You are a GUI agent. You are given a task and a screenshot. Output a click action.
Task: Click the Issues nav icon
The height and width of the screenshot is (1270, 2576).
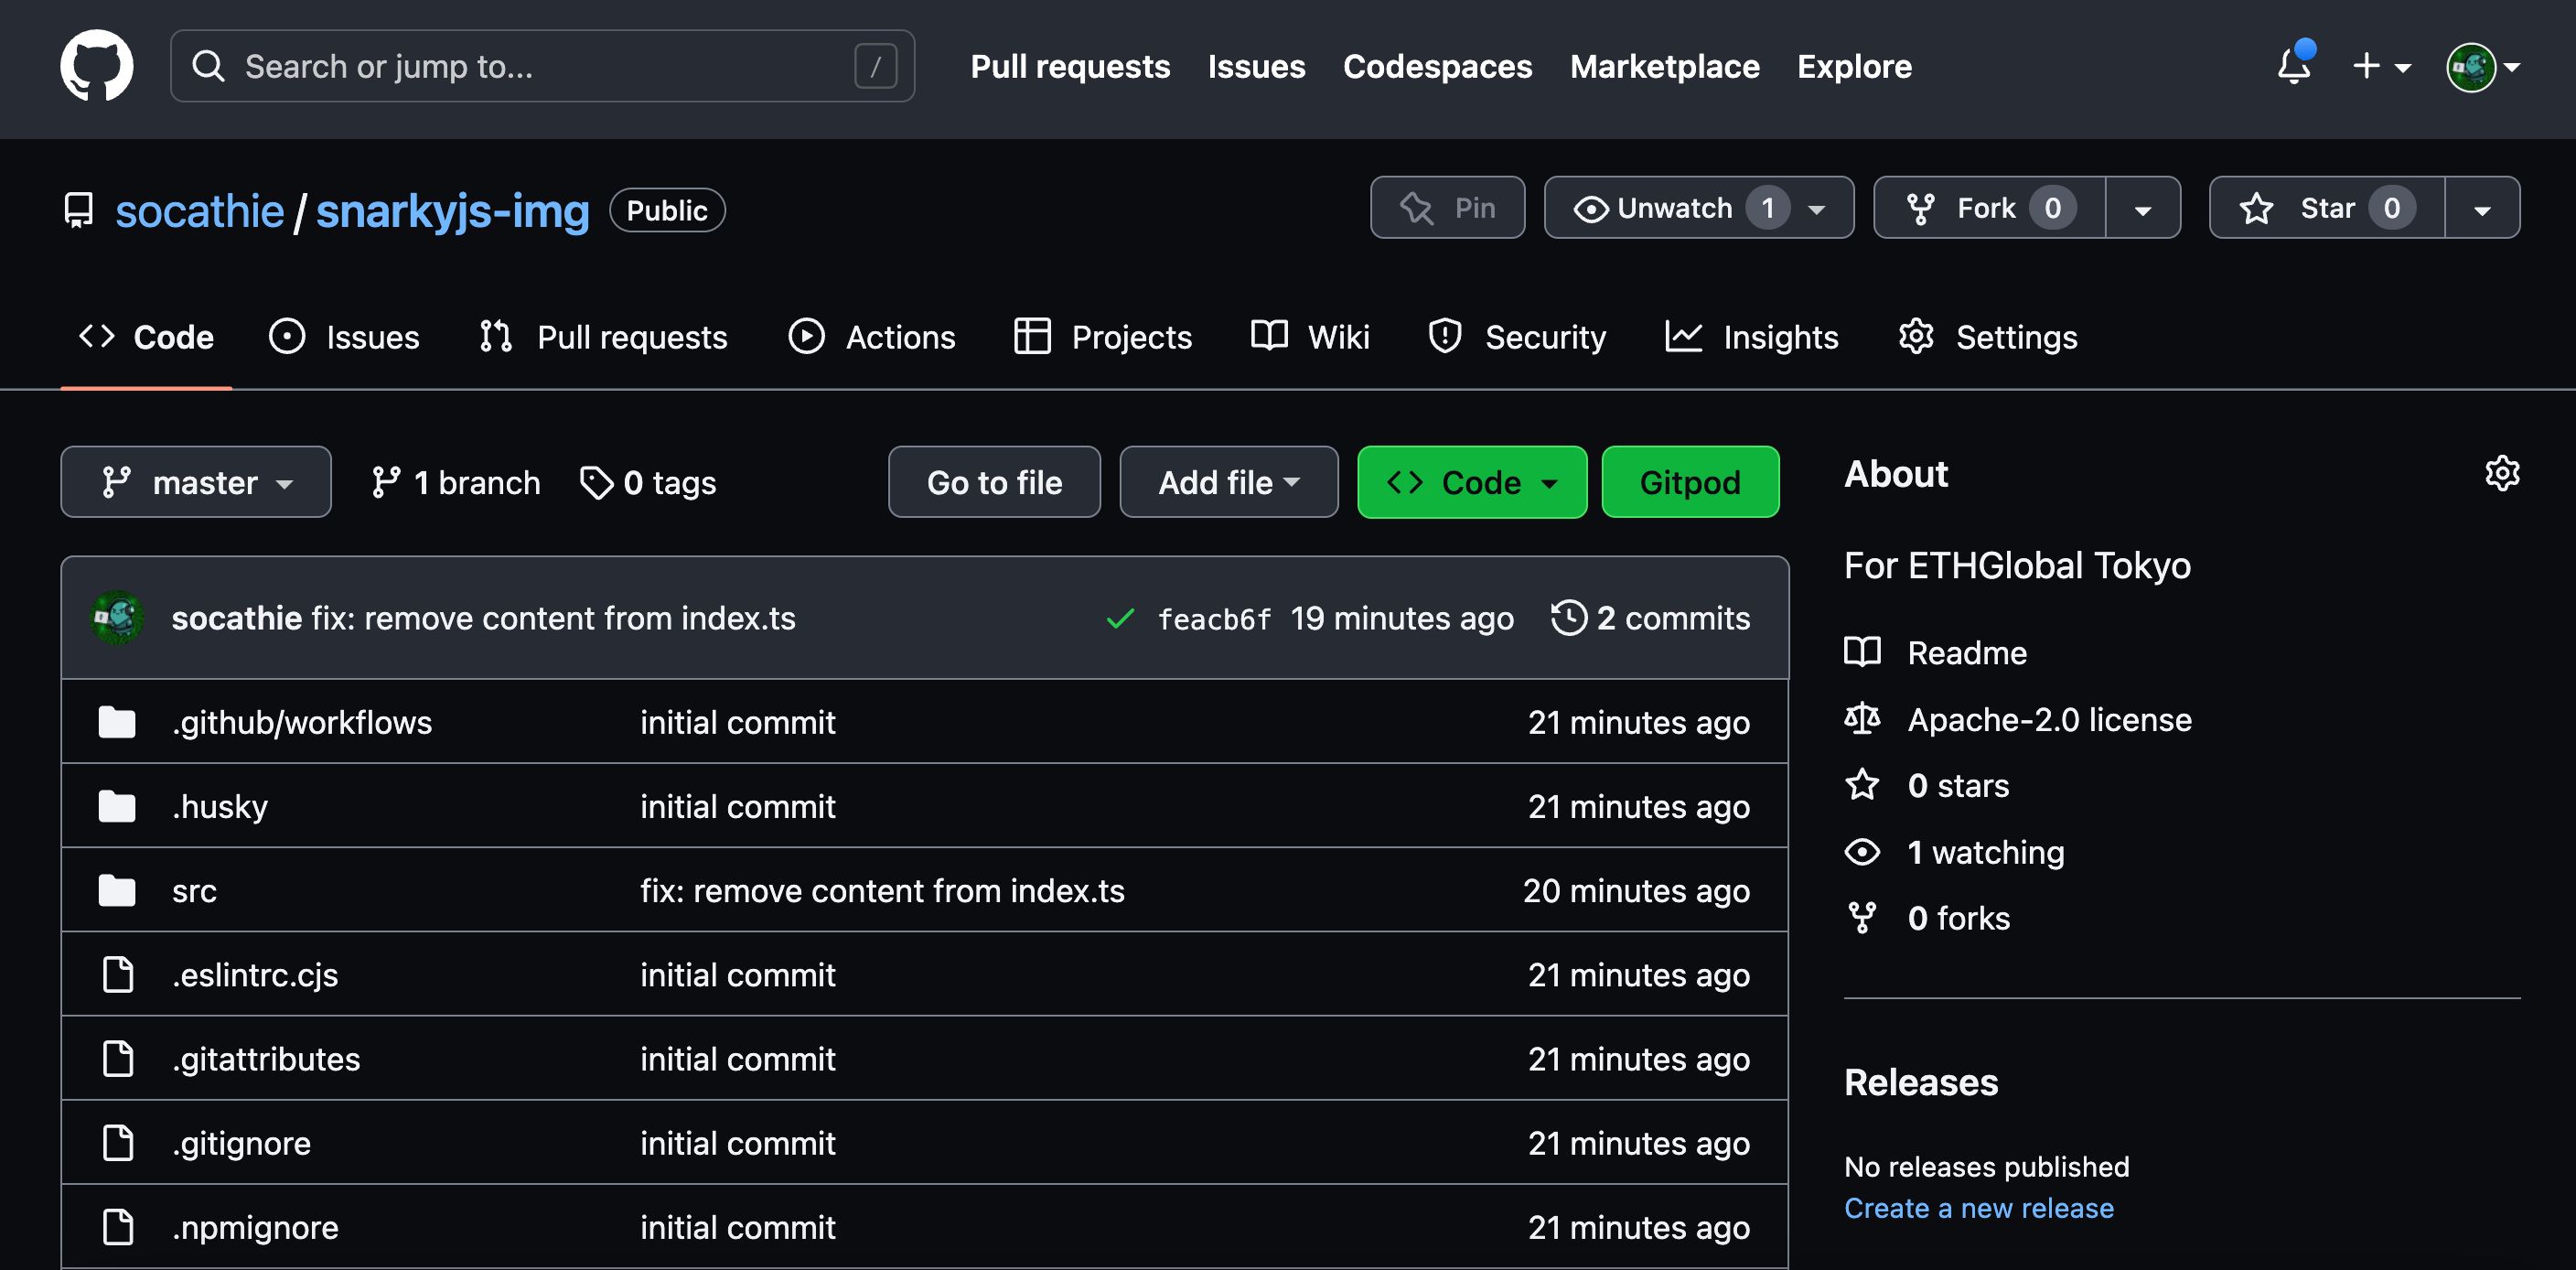[x=287, y=335]
